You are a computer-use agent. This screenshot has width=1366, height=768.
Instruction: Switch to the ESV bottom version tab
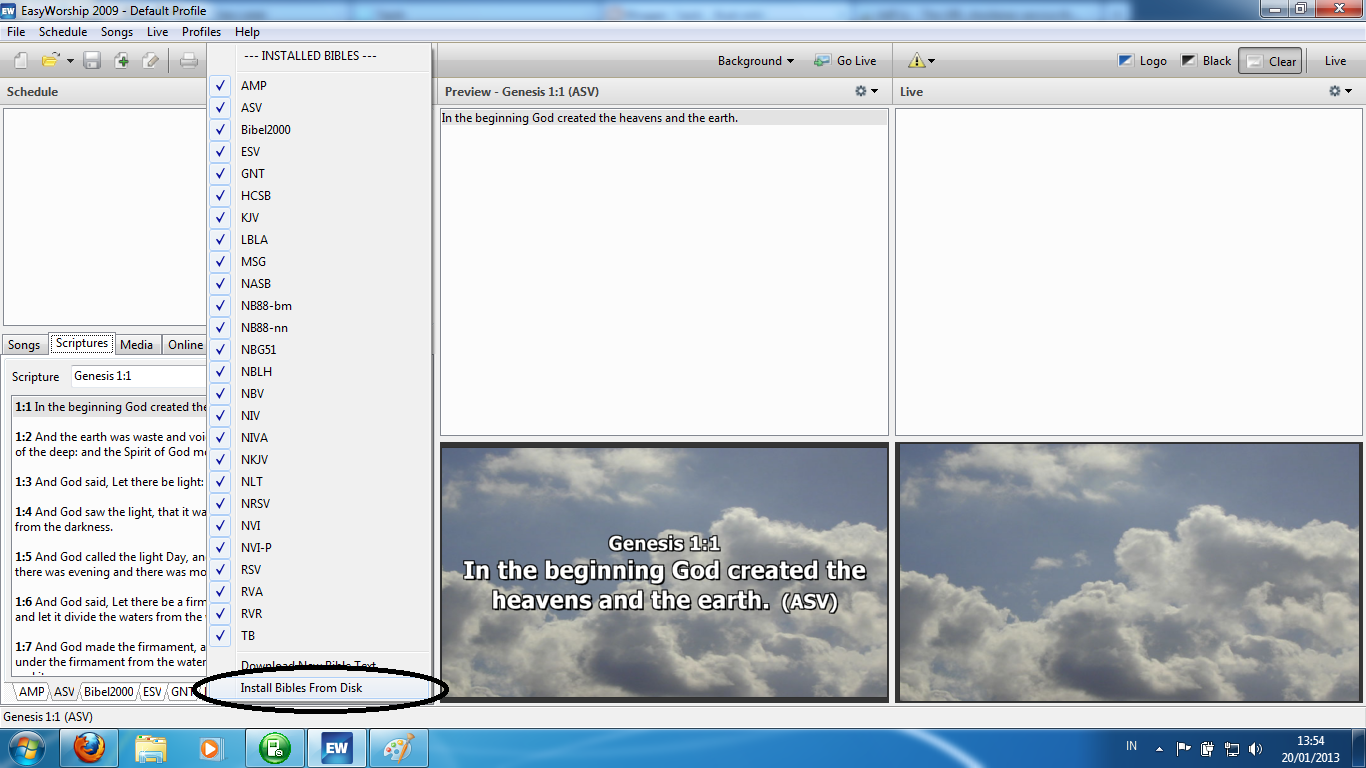pyautogui.click(x=152, y=692)
